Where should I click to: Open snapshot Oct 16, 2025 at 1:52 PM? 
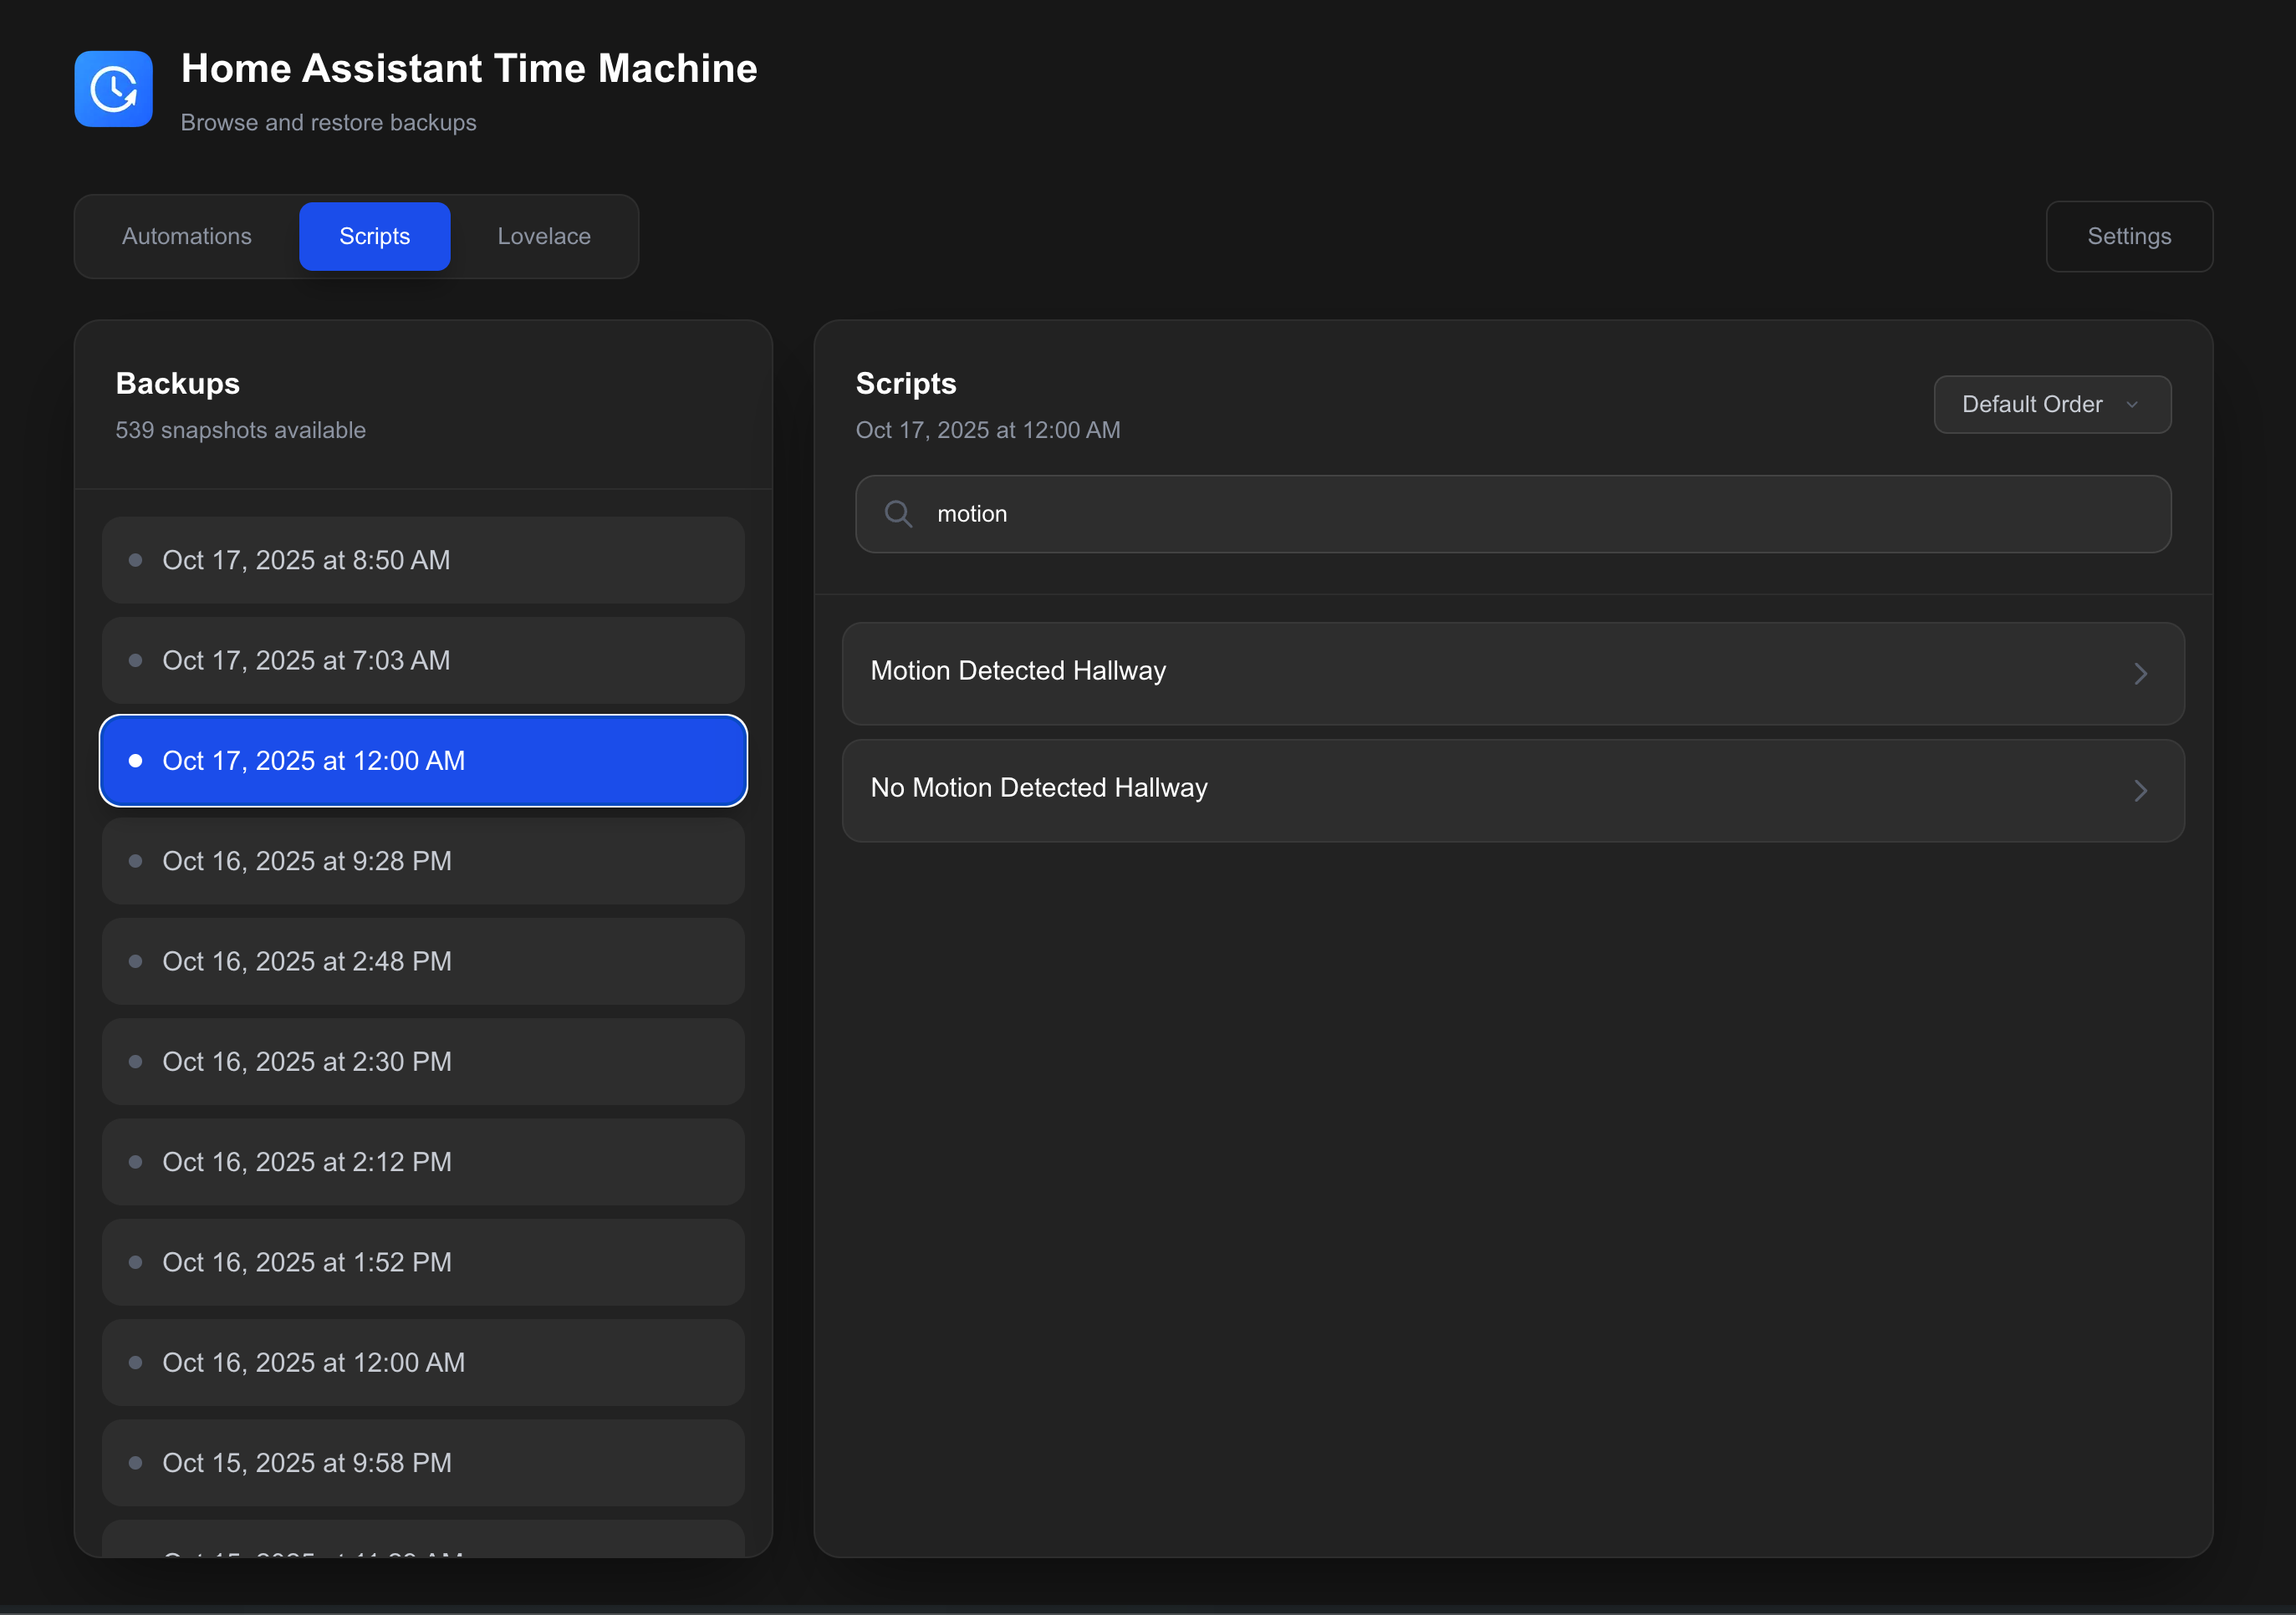click(x=423, y=1262)
